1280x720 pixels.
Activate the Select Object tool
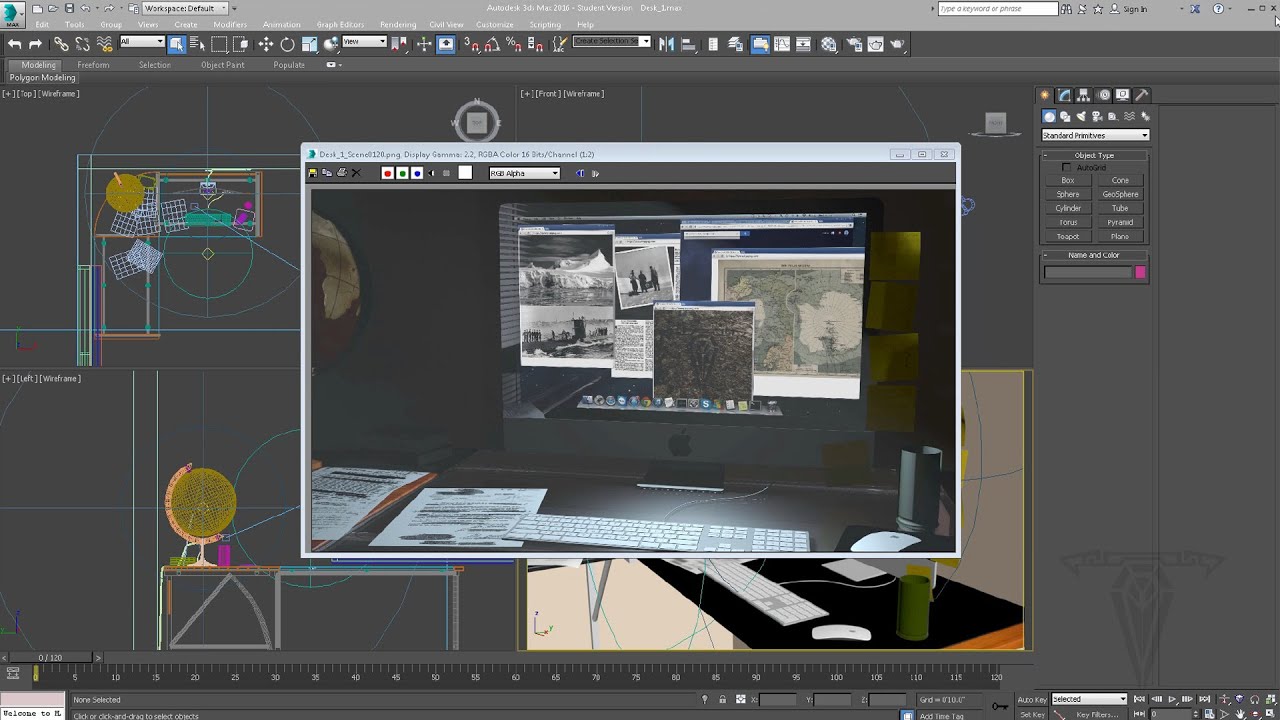pos(176,44)
